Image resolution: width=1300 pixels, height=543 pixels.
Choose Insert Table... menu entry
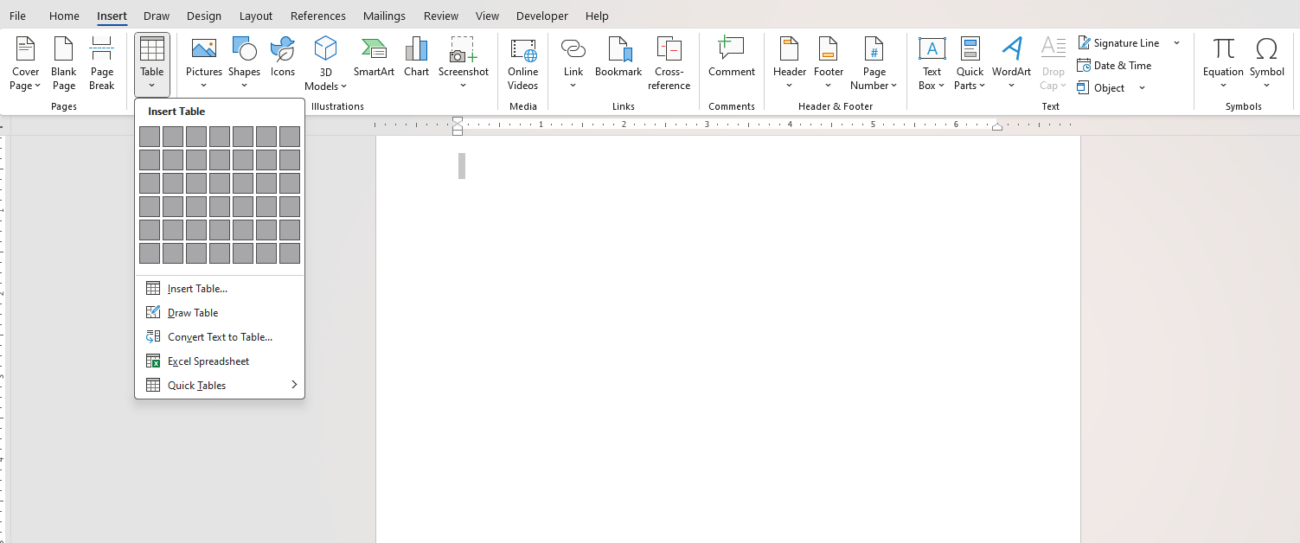point(220,288)
